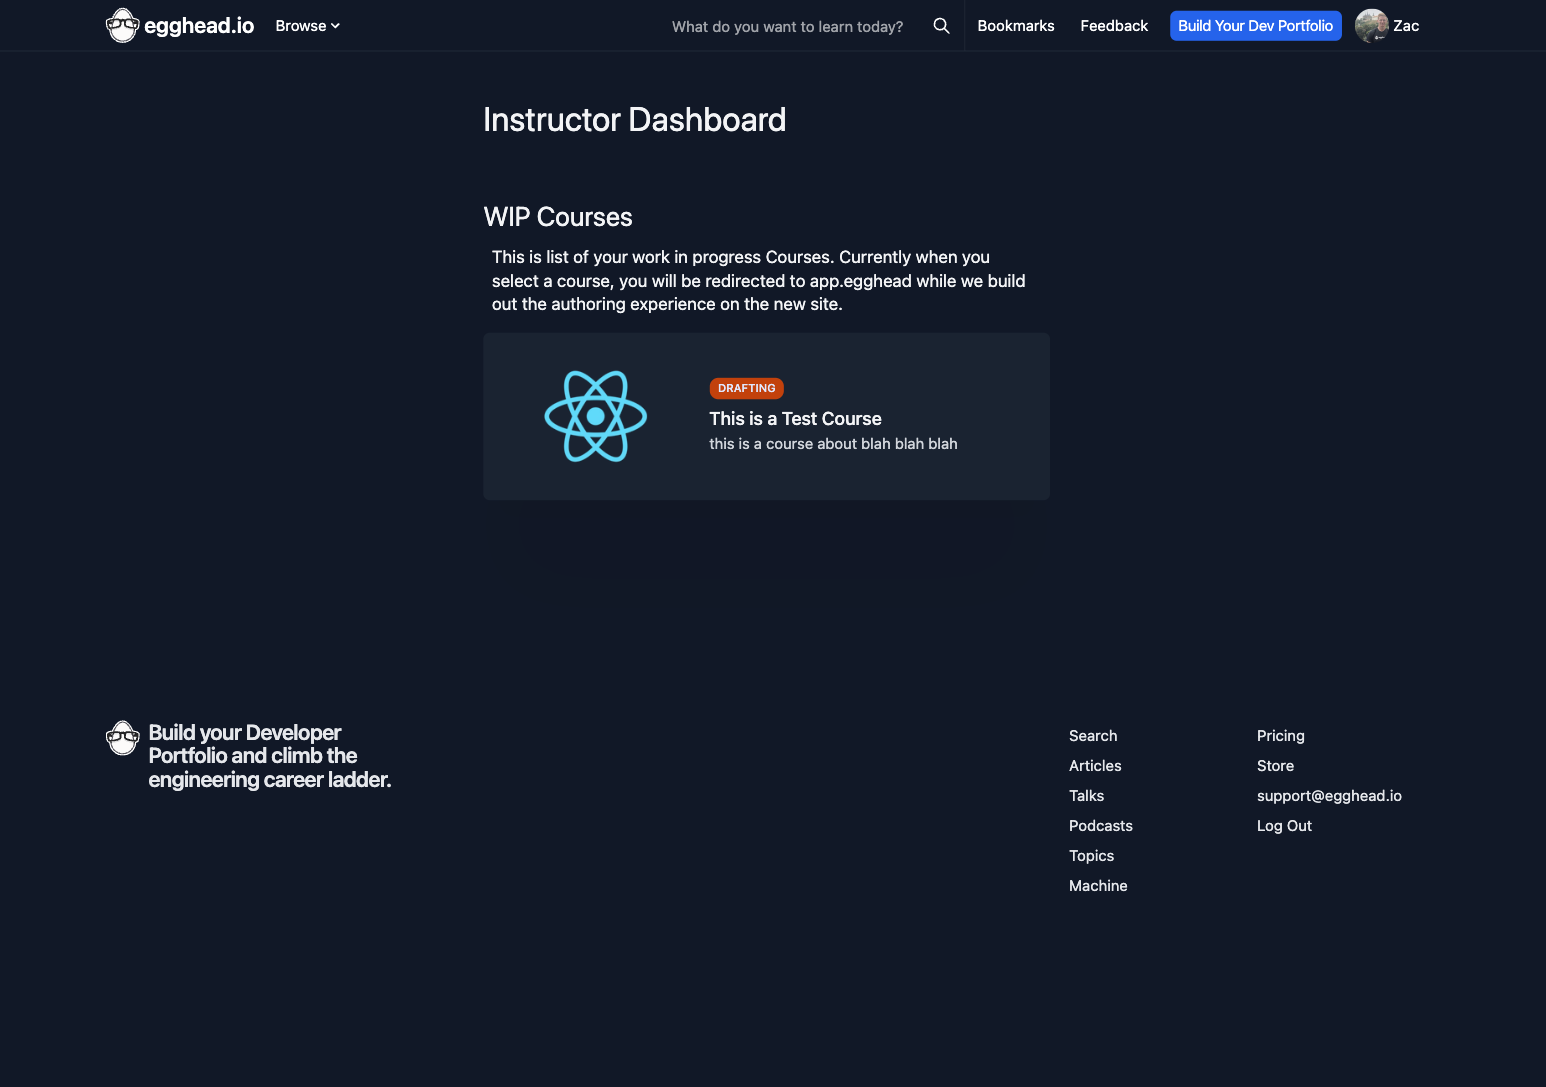Click the DRAFTING status badge
This screenshot has width=1546, height=1087.
(x=746, y=388)
